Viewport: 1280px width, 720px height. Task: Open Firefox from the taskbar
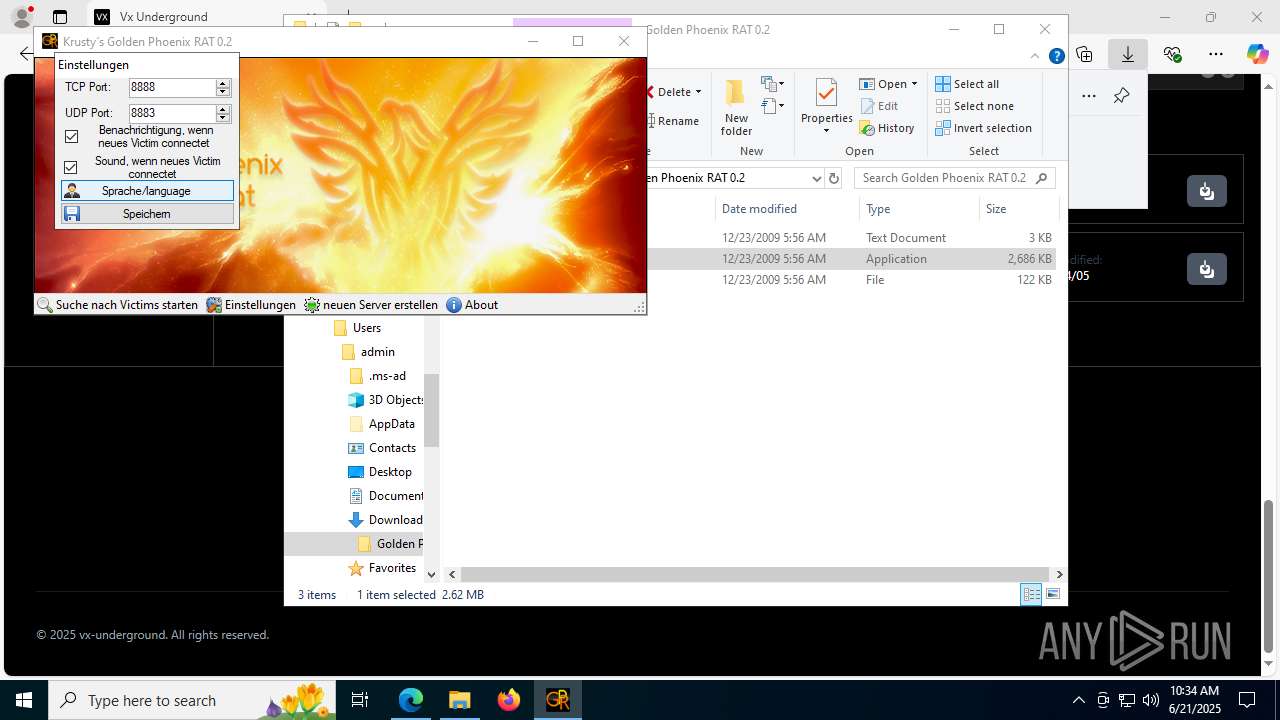(509, 700)
